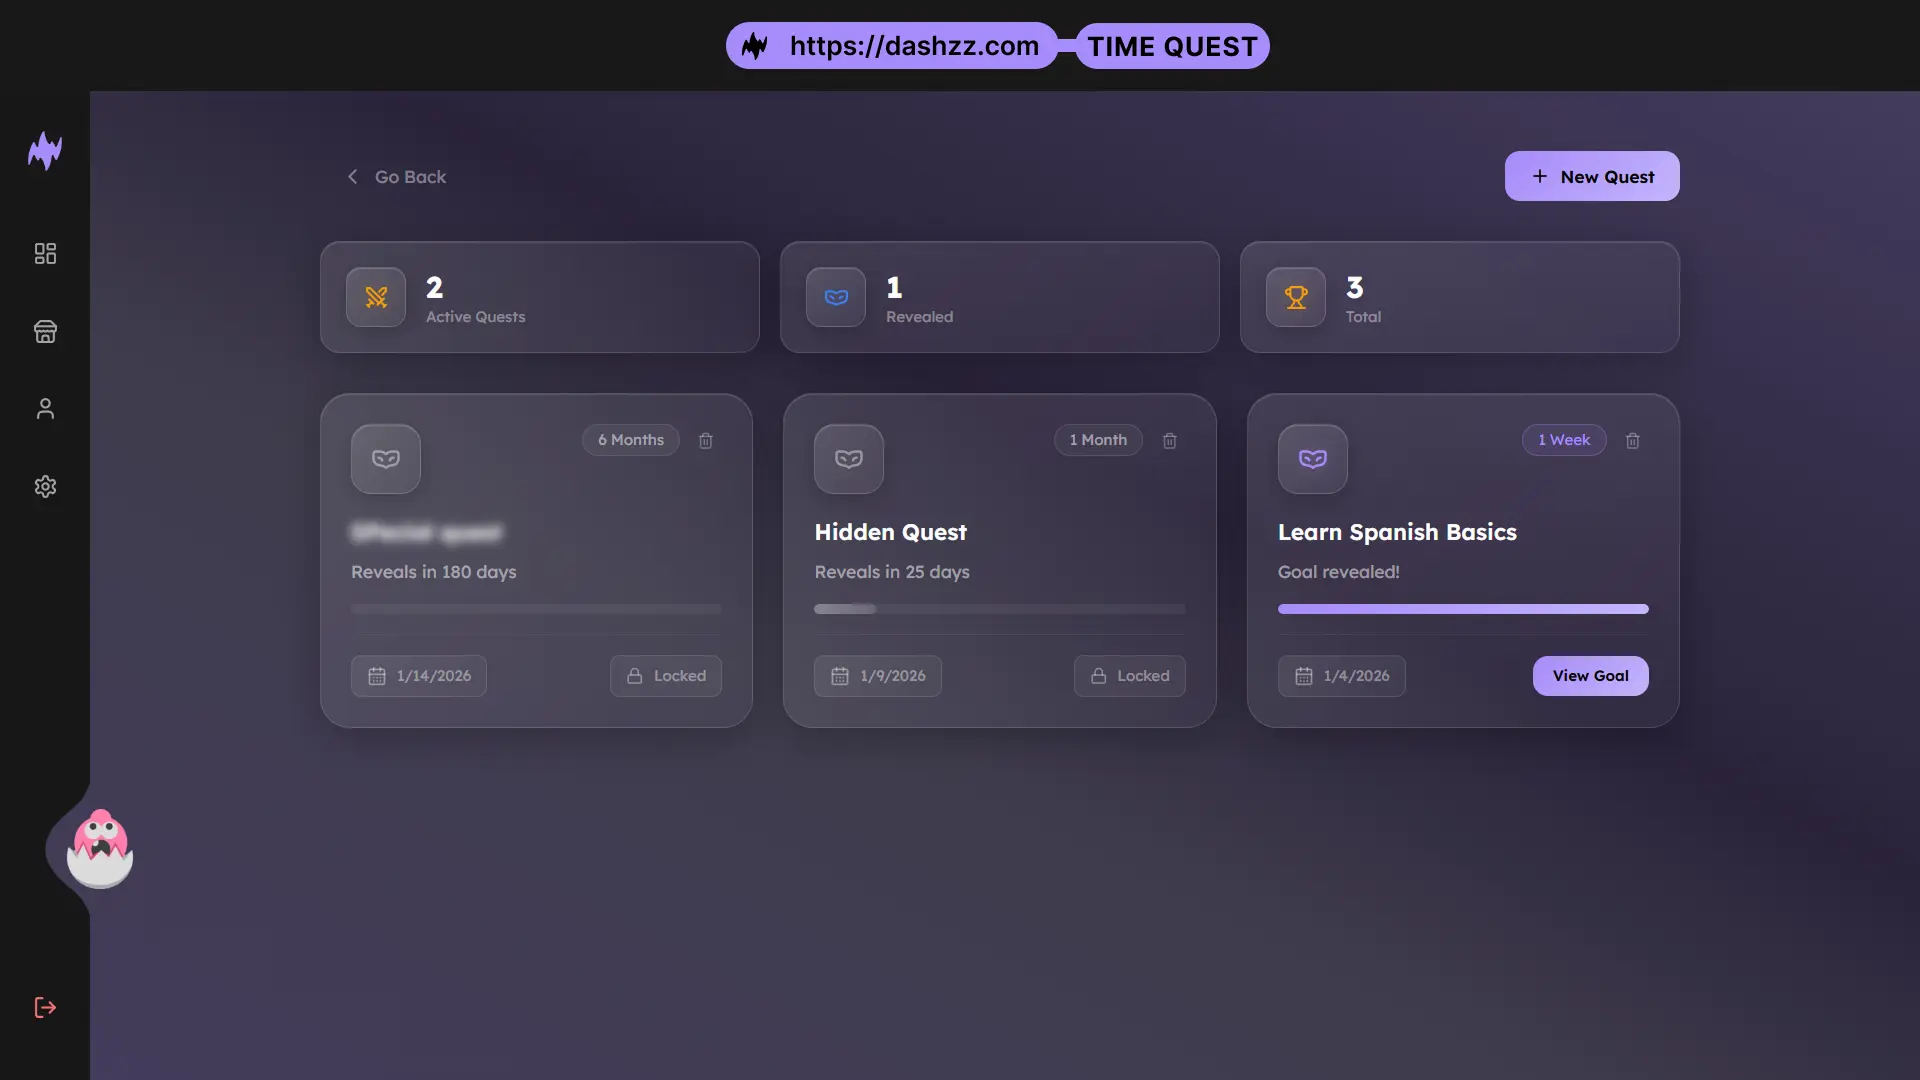
Task: Delete Learn Spanish Basics via trash icon
Action: pos(1632,440)
